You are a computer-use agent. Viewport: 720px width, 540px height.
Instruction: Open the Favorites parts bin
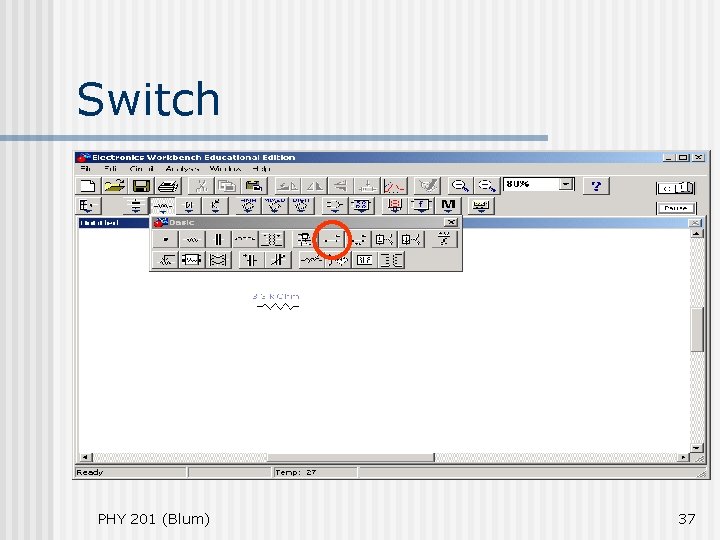(87, 206)
